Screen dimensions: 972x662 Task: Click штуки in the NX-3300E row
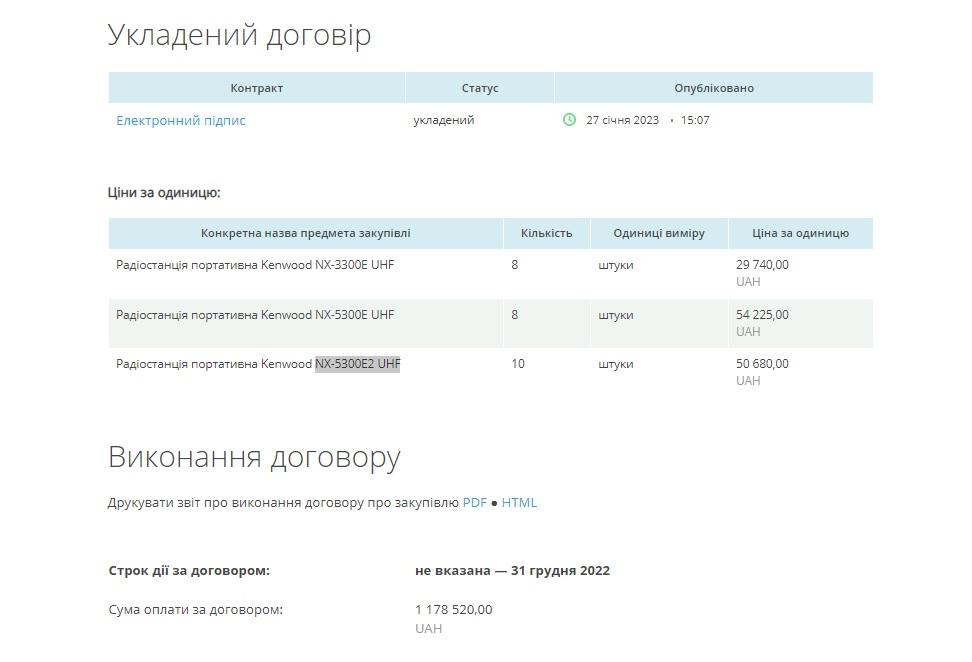616,265
